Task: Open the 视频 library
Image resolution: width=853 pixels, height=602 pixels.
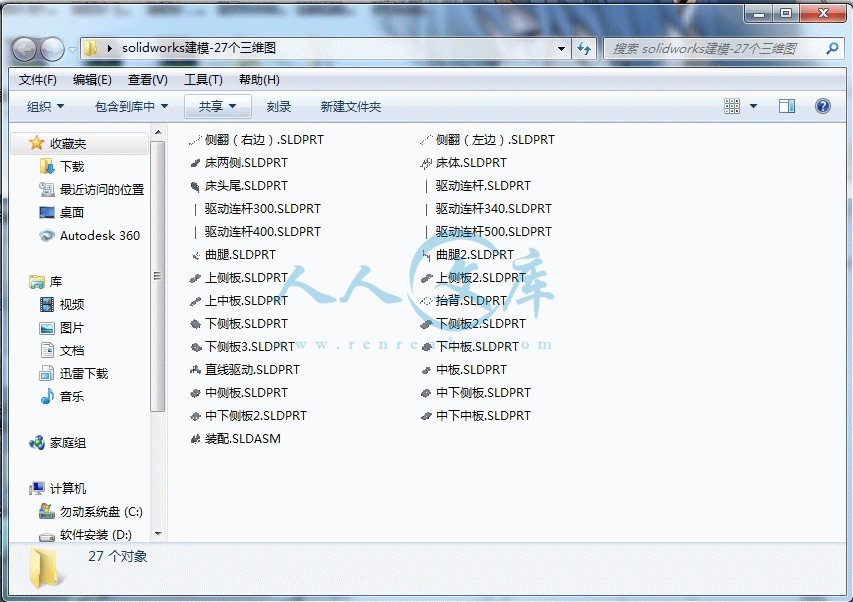Action: pos(72,305)
